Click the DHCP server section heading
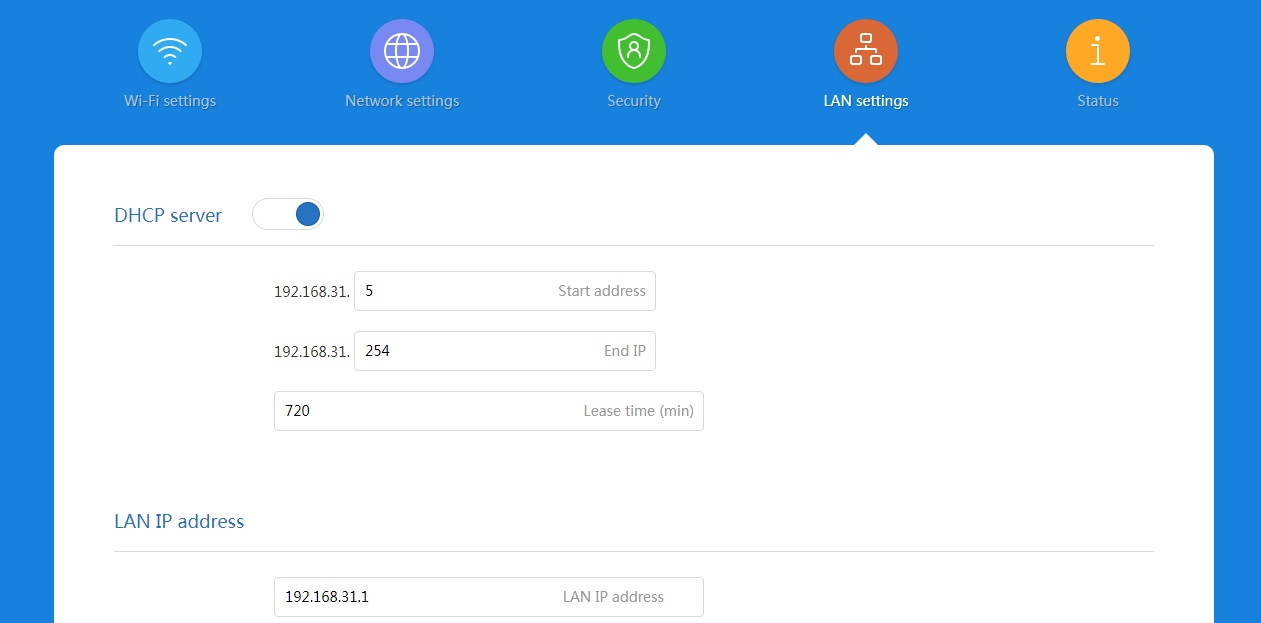Screen dimensions: 1261x623 tap(168, 215)
